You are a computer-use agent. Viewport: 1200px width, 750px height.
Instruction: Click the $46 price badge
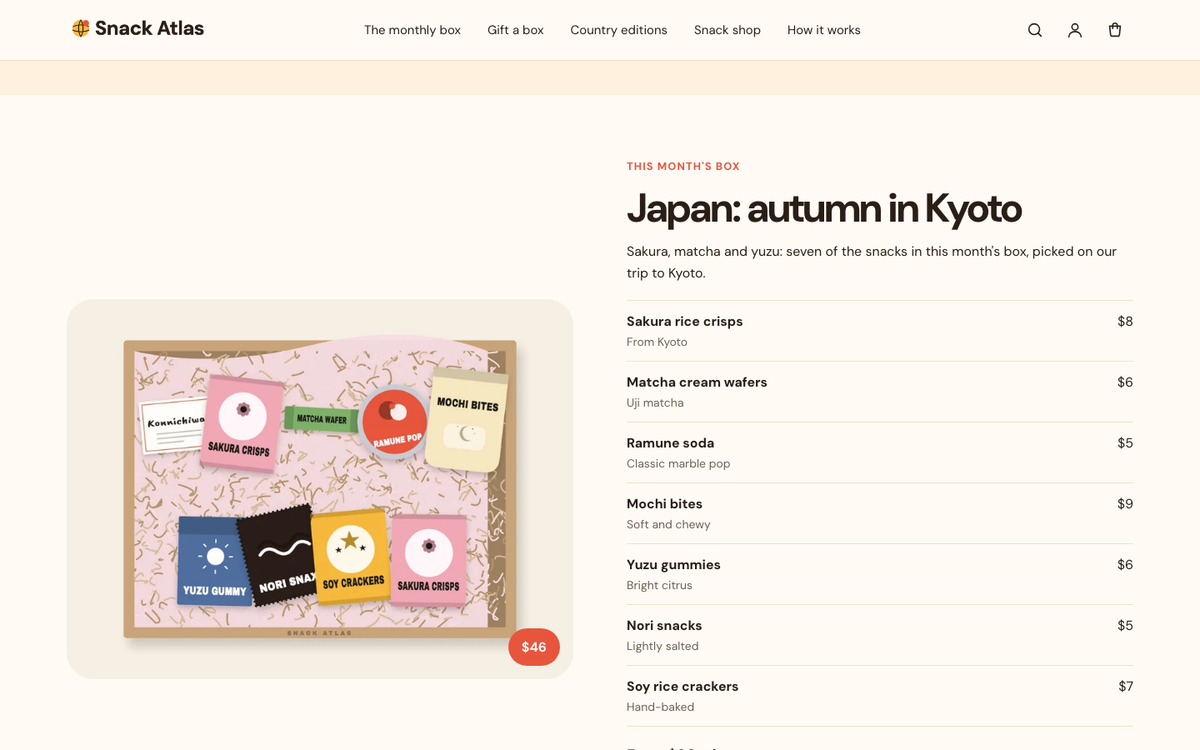pyautogui.click(x=534, y=647)
